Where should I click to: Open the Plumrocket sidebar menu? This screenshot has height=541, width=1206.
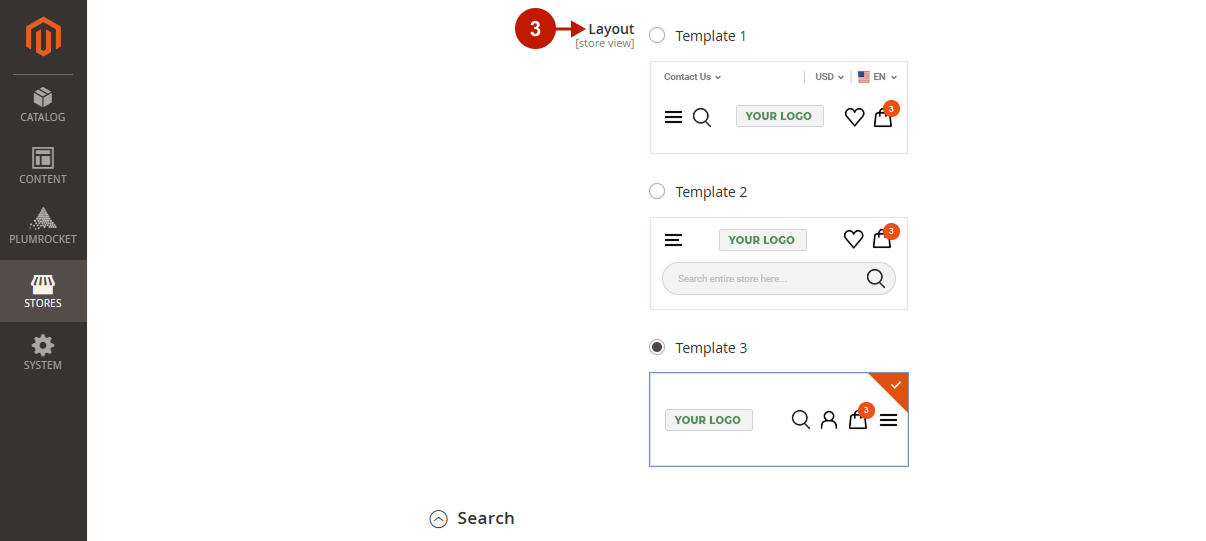click(43, 227)
